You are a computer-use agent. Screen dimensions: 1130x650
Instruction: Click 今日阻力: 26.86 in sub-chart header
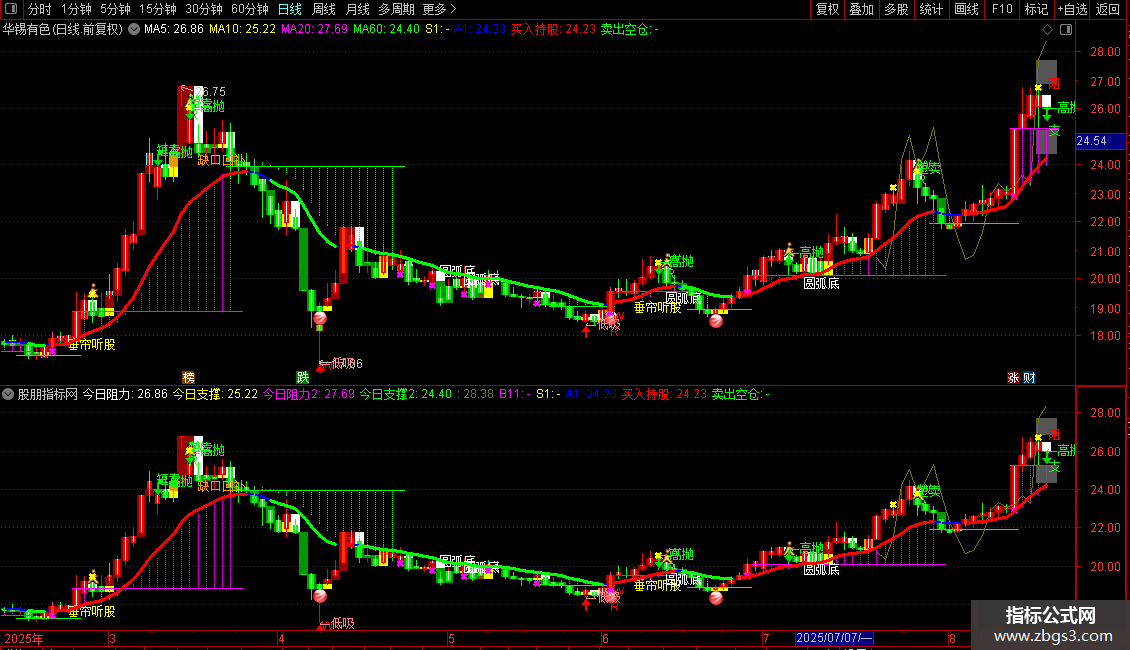coord(125,394)
